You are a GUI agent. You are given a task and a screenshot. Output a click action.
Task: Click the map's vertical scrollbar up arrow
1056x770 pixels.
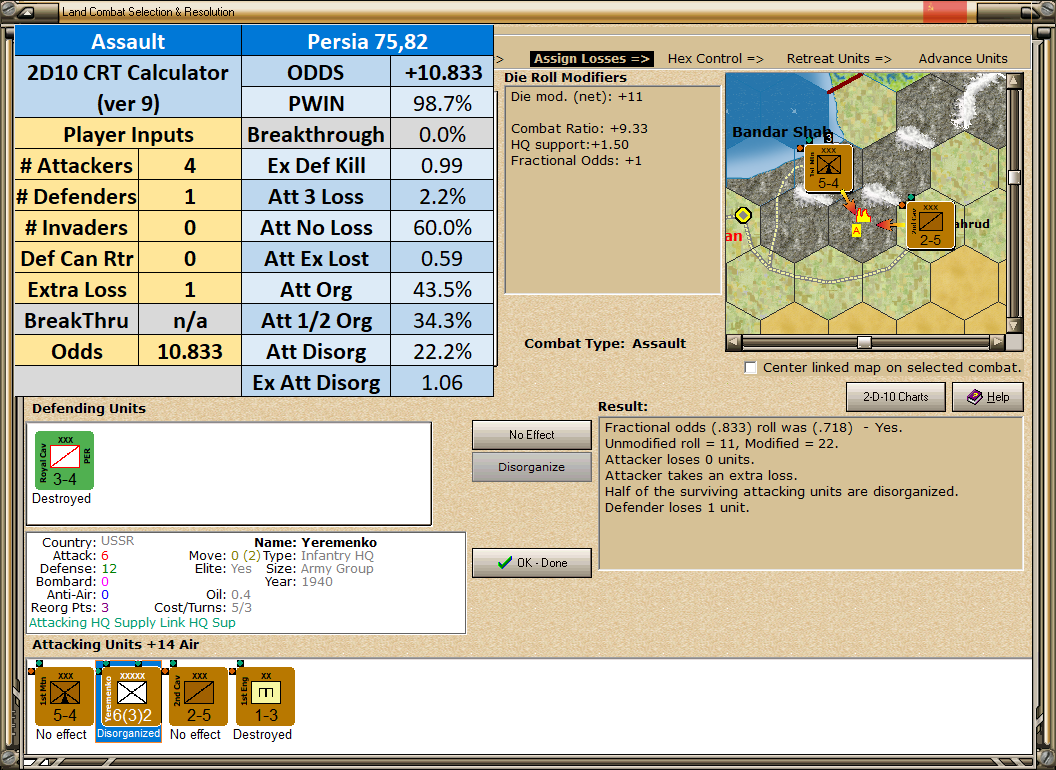click(x=1014, y=82)
